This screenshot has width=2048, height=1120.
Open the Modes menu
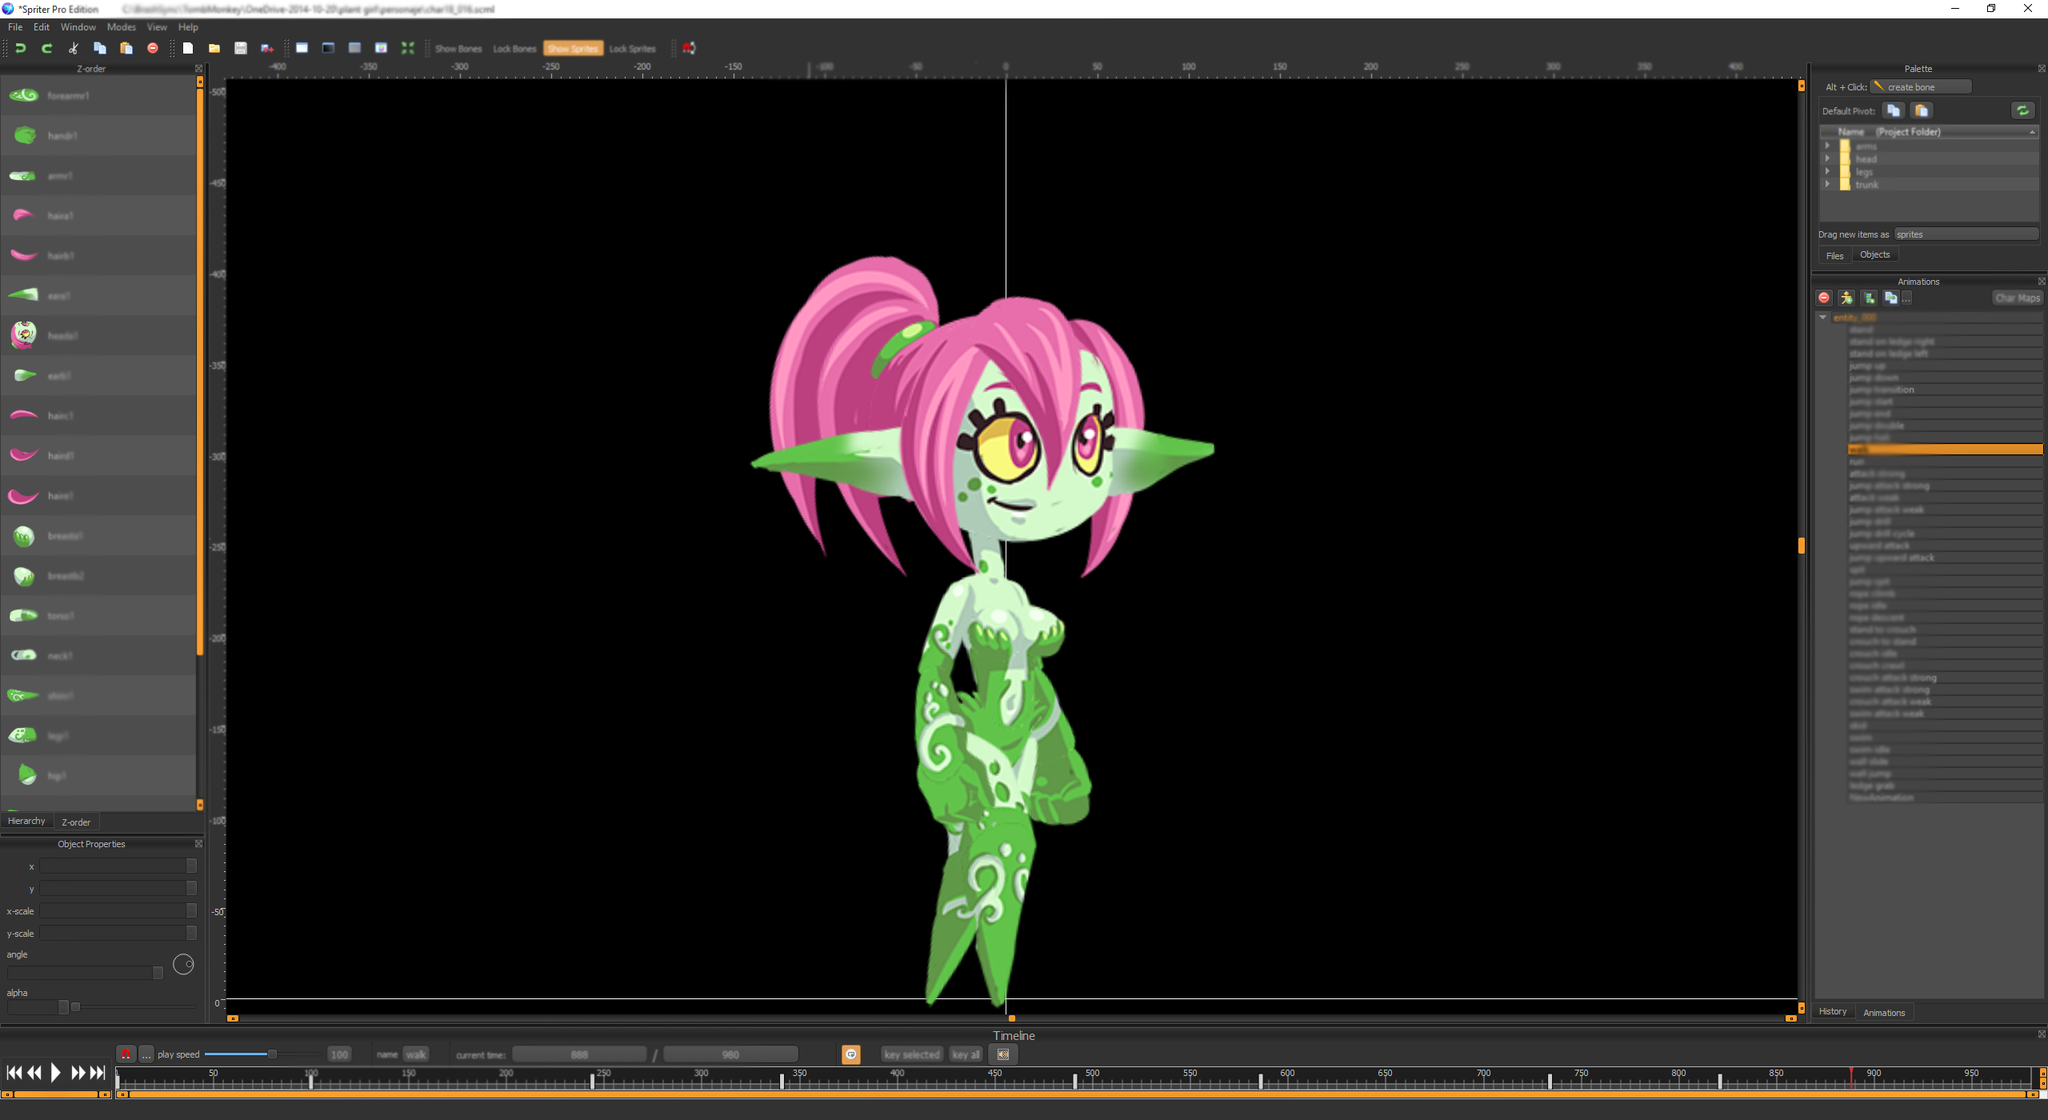pyautogui.click(x=121, y=27)
